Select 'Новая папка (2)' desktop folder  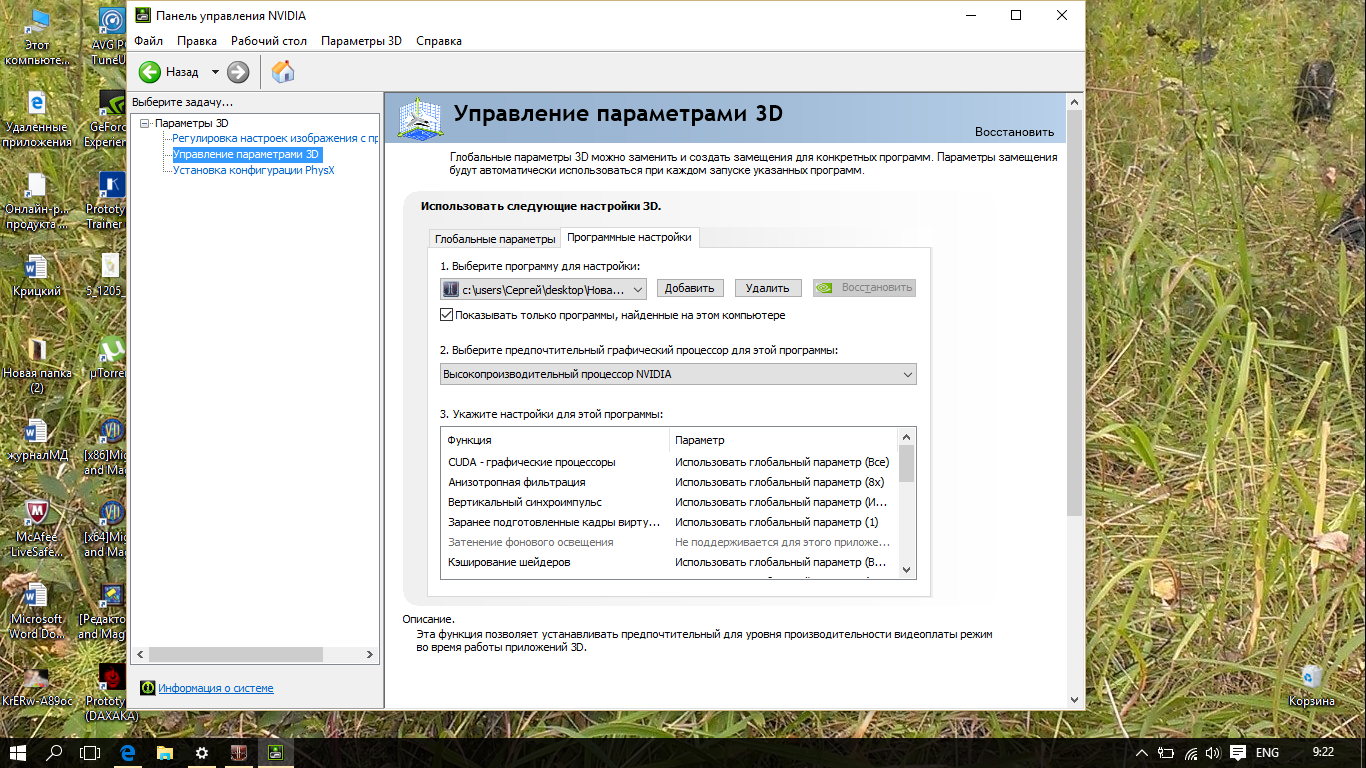37,366
